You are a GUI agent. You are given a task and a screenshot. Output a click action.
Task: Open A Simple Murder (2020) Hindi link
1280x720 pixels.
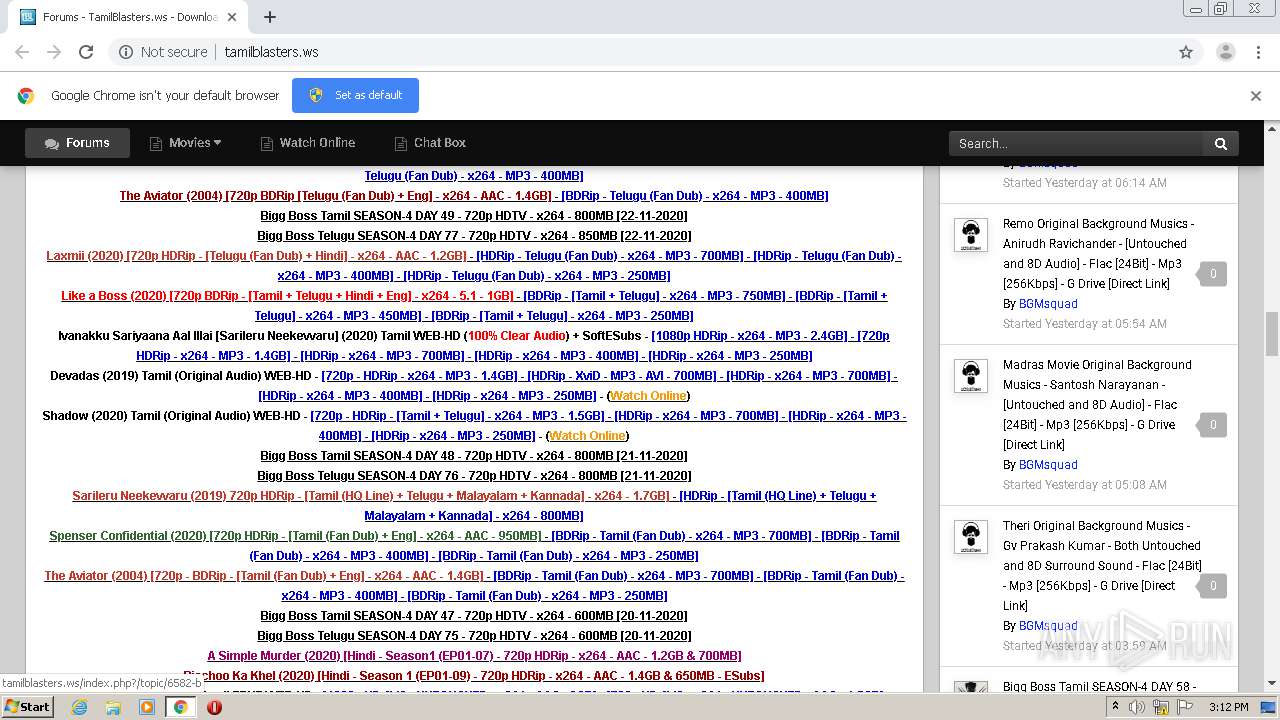[474, 656]
